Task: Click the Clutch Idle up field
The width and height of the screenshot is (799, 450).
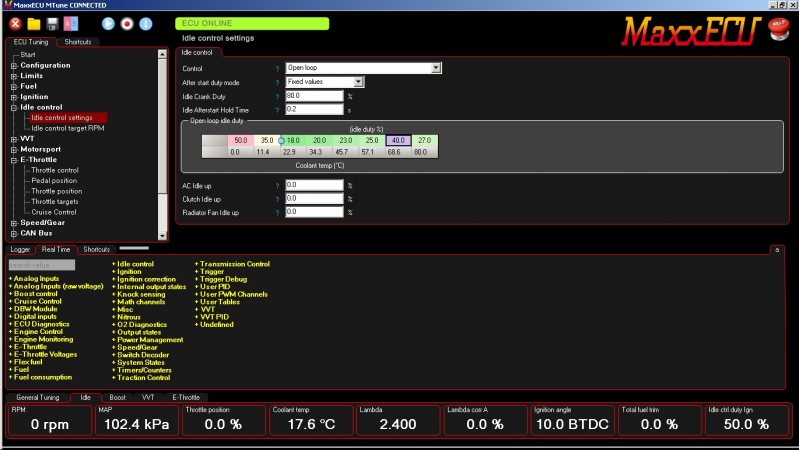Action: point(314,198)
